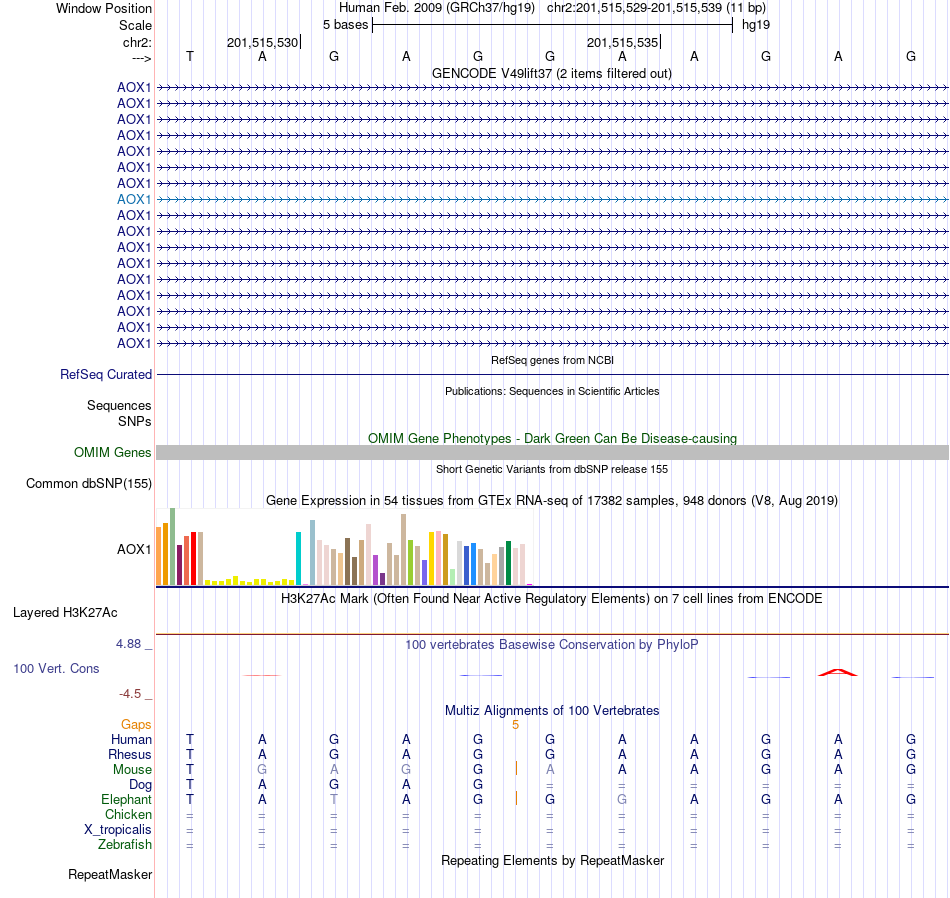Open the RefSeq genes from NCBI title

(x=553, y=360)
